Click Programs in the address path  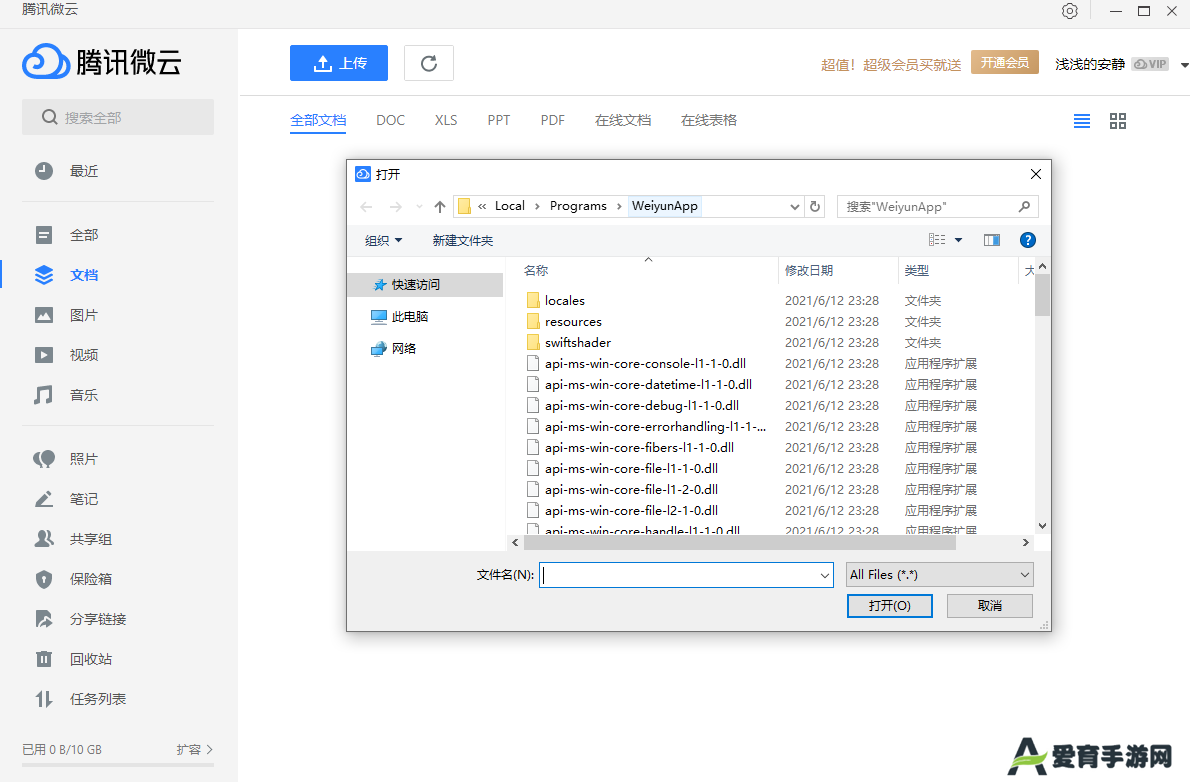(578, 206)
